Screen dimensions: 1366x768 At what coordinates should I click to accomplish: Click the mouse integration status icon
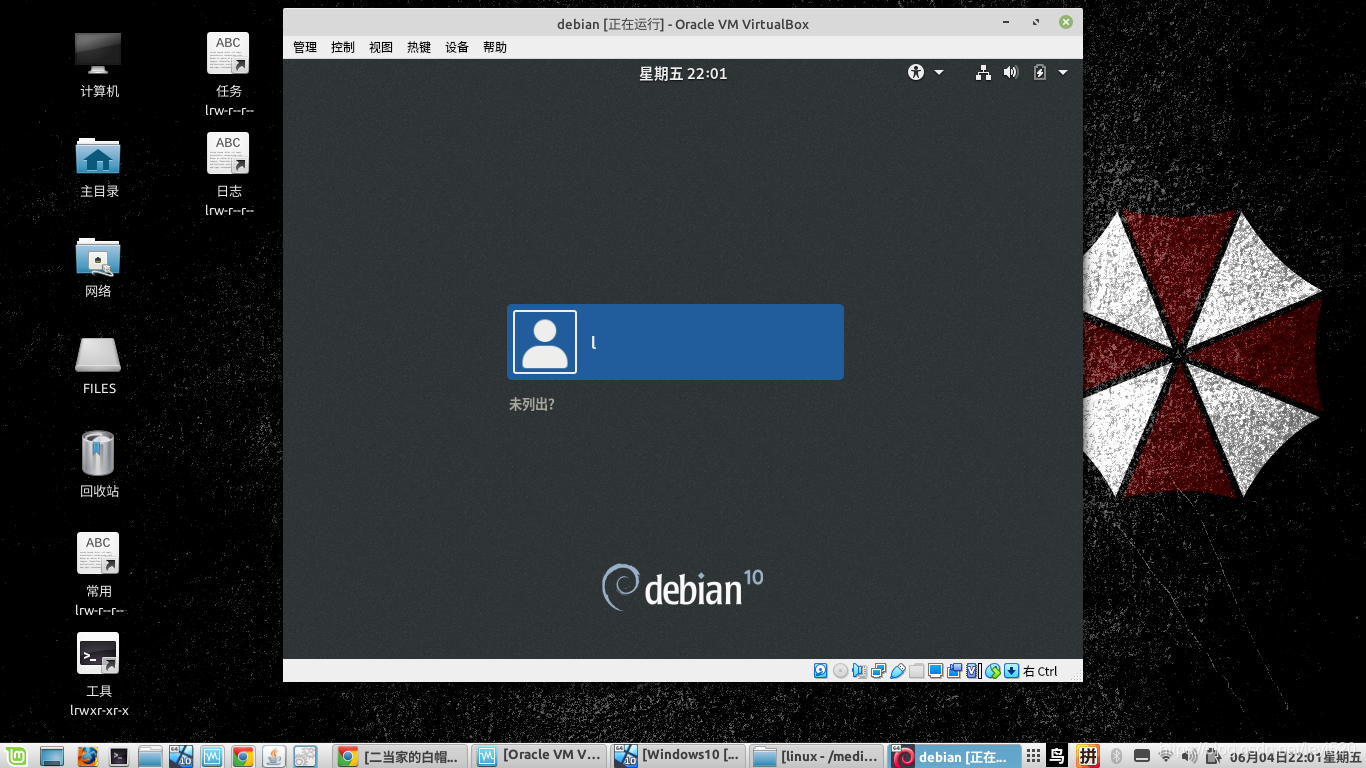point(993,671)
